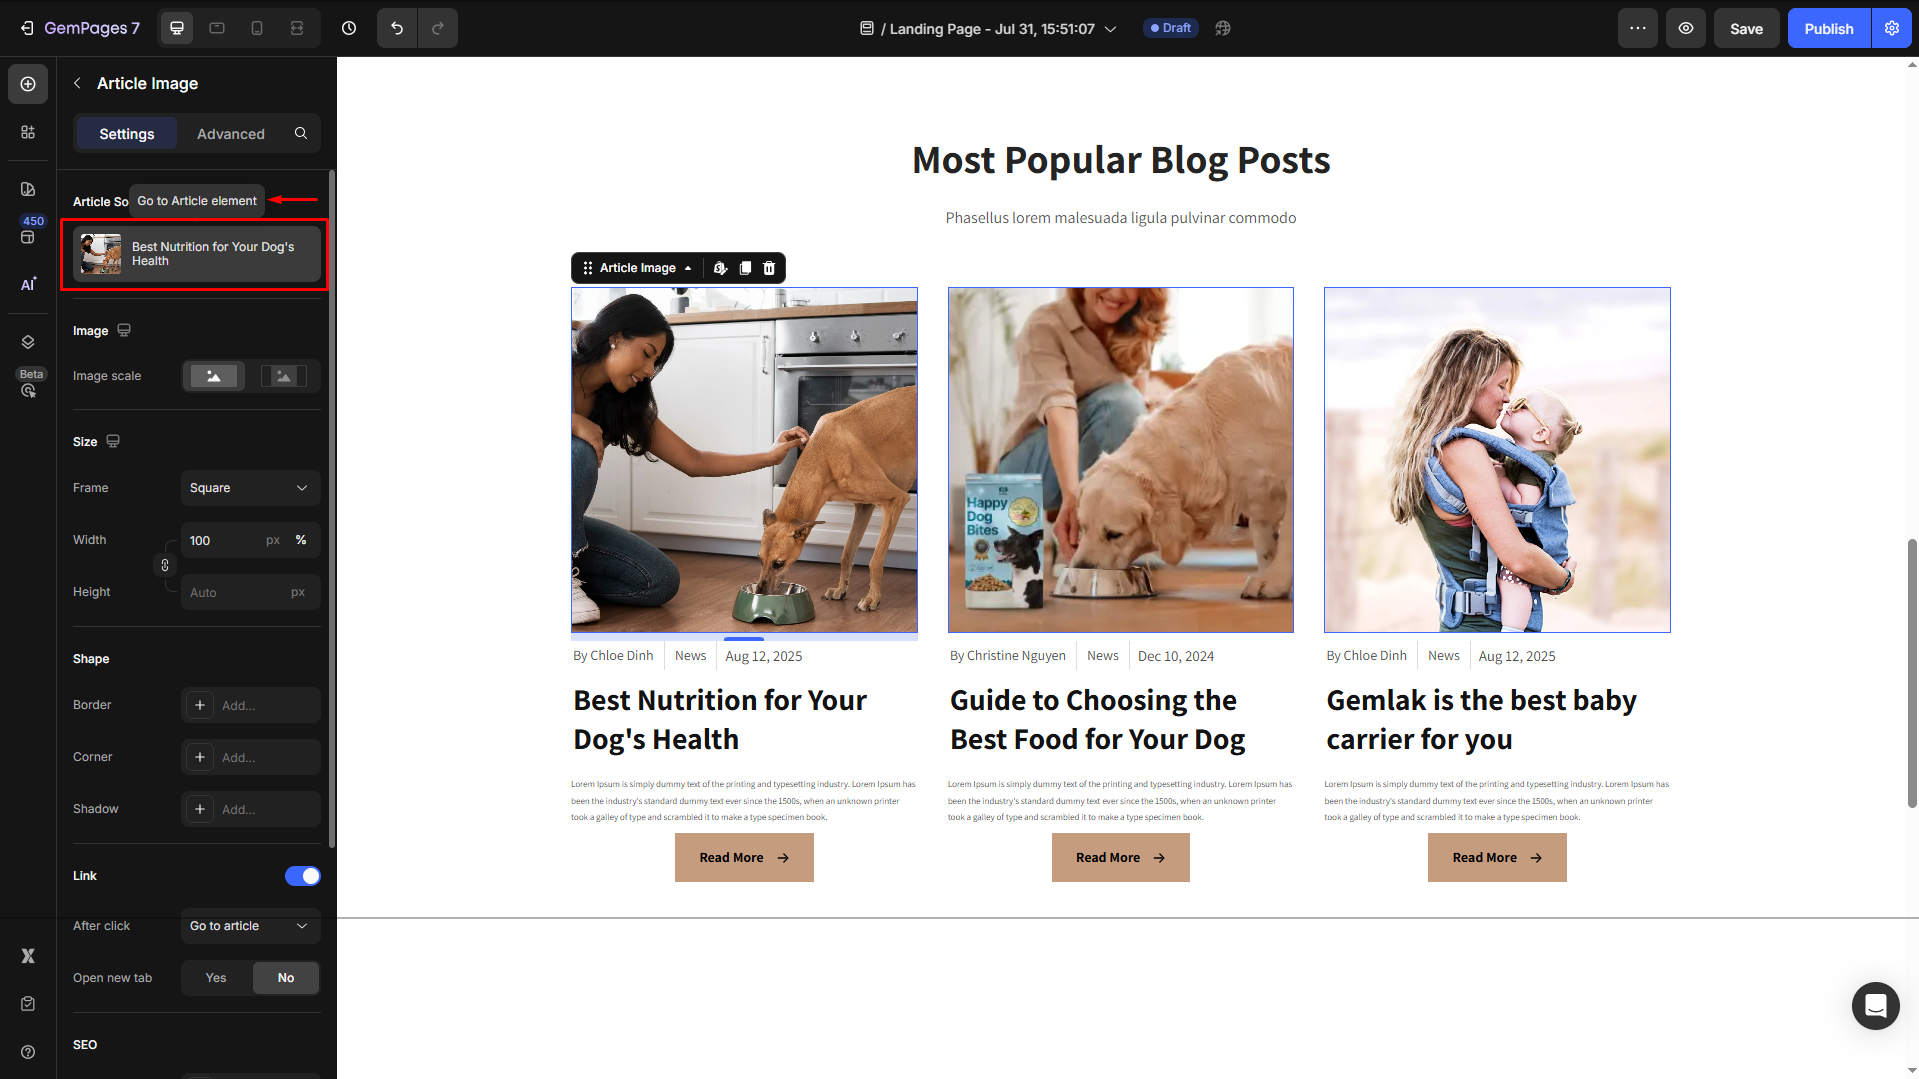Viewport: 1919px width, 1079px height.
Task: Choose the second Image scale option
Action: click(x=284, y=376)
